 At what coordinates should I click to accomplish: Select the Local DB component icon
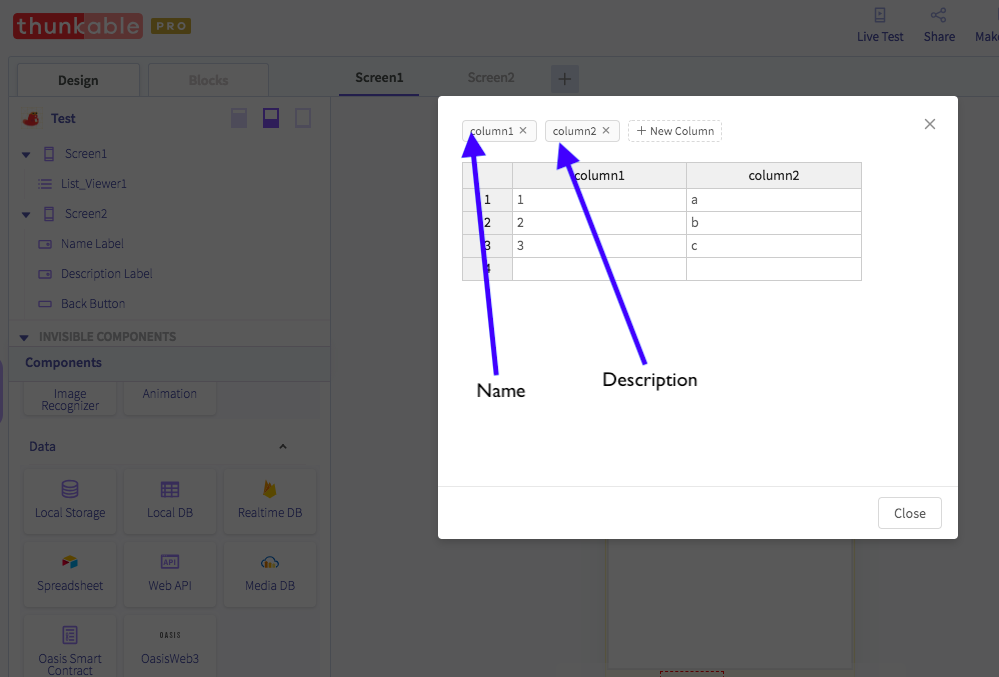[x=169, y=489]
